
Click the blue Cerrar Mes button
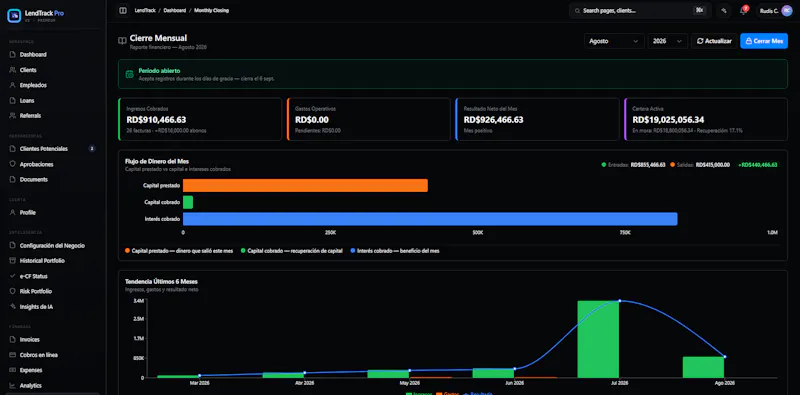click(x=764, y=41)
